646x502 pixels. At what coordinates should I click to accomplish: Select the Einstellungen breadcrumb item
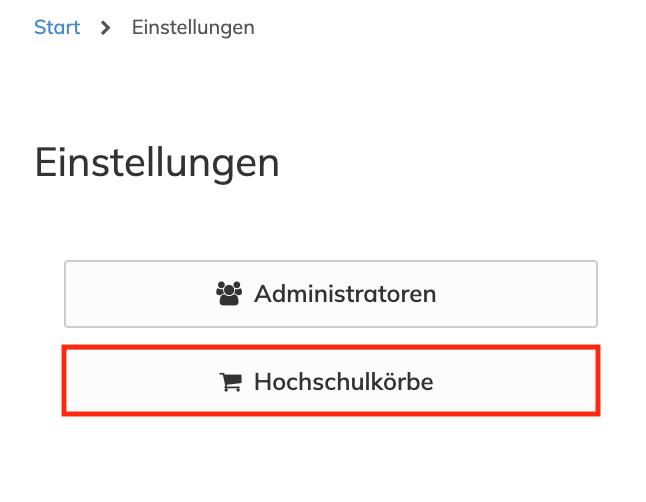tap(193, 27)
